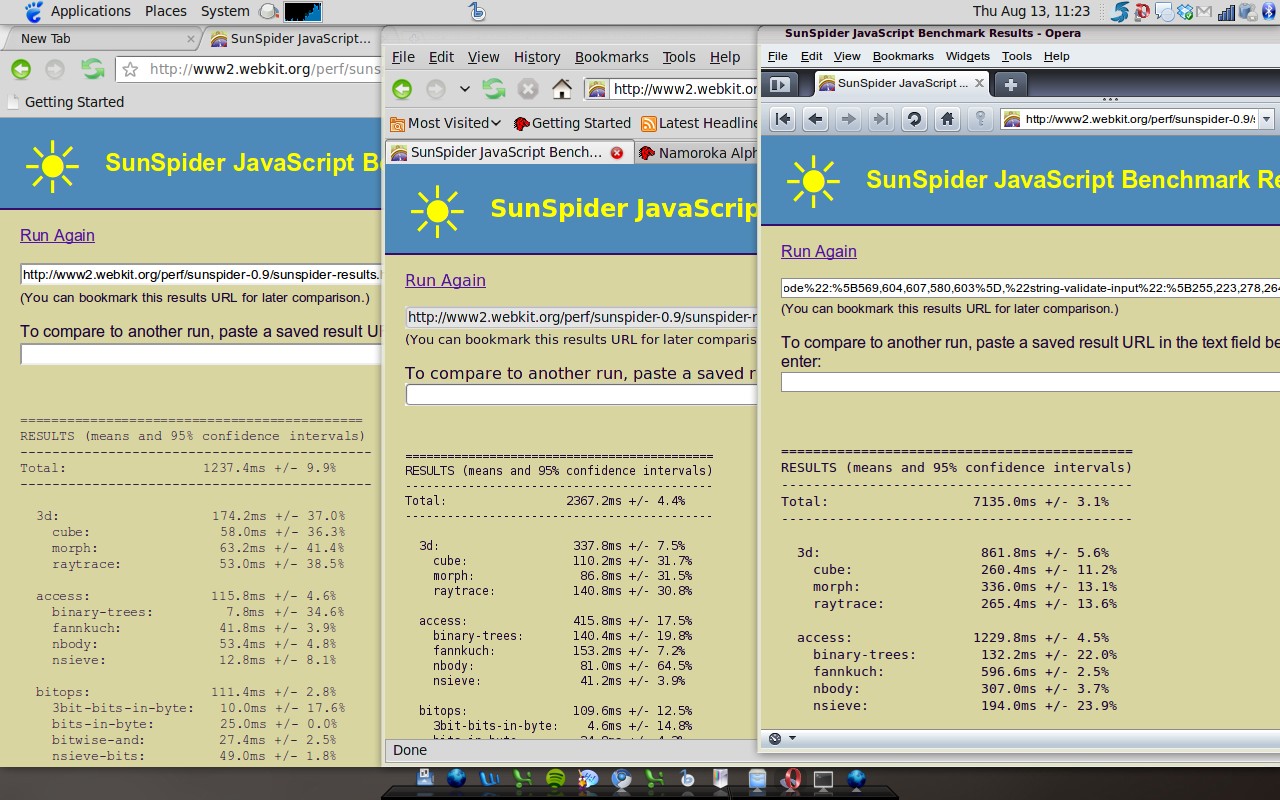1280x800 pixels.
Task: Click Opera's fast forward button
Action: 880,119
